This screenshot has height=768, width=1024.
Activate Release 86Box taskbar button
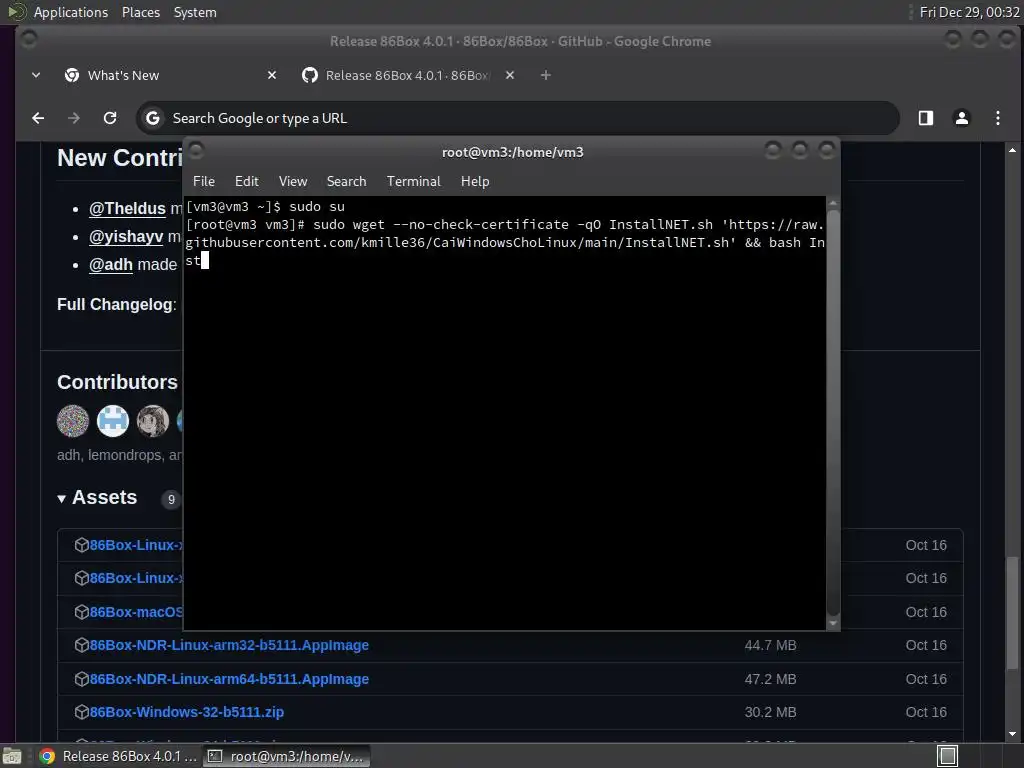click(x=119, y=756)
